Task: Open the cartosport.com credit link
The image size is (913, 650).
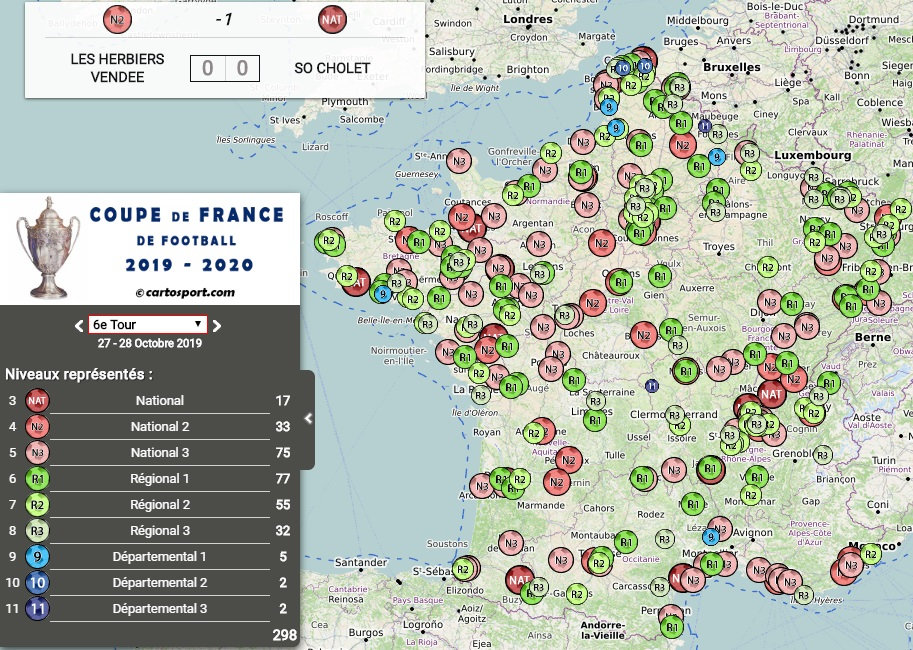Action: pyautogui.click(x=185, y=292)
